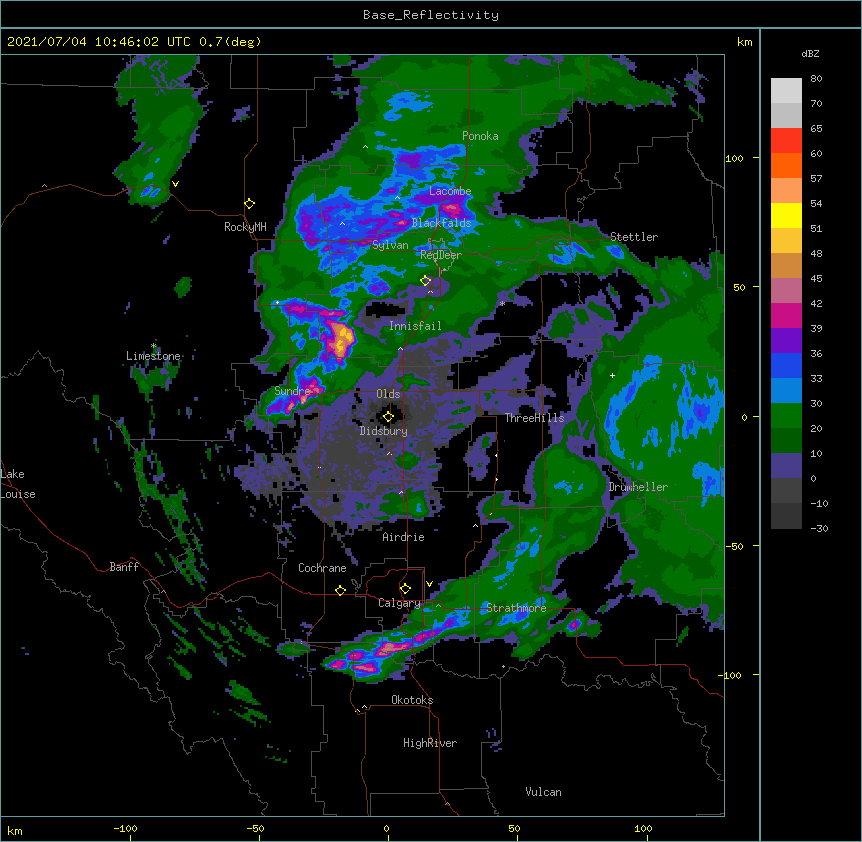Click the yellow V marker northwest of RockyMH

coord(175,184)
